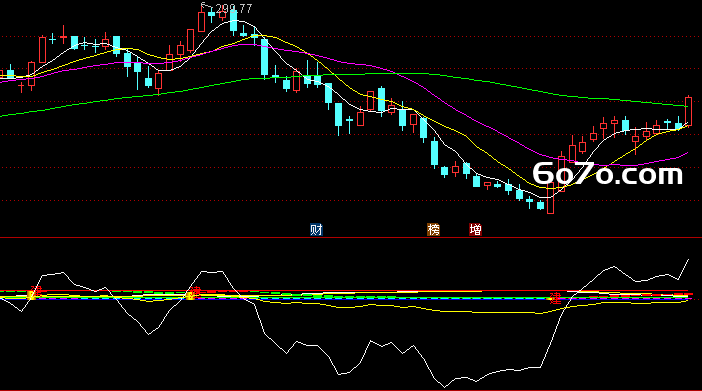Click the red 增 shareholding increase icon

click(x=475, y=230)
